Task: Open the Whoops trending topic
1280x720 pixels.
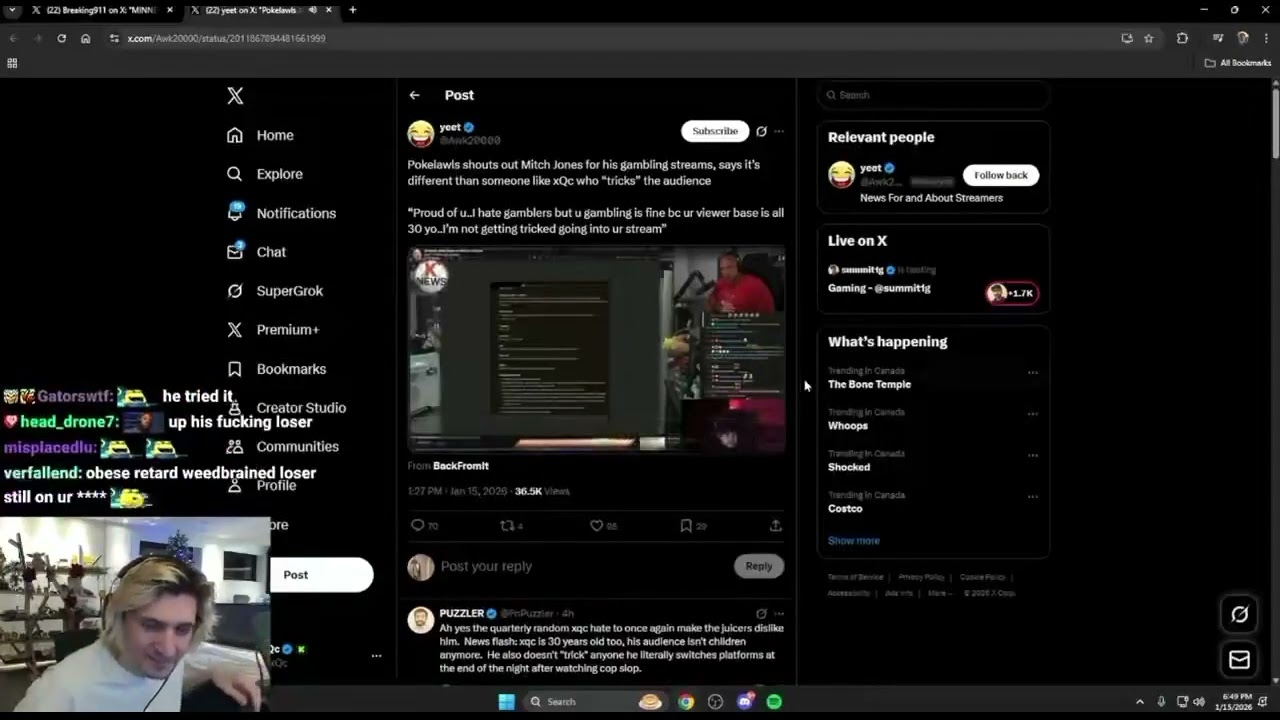Action: click(x=848, y=426)
